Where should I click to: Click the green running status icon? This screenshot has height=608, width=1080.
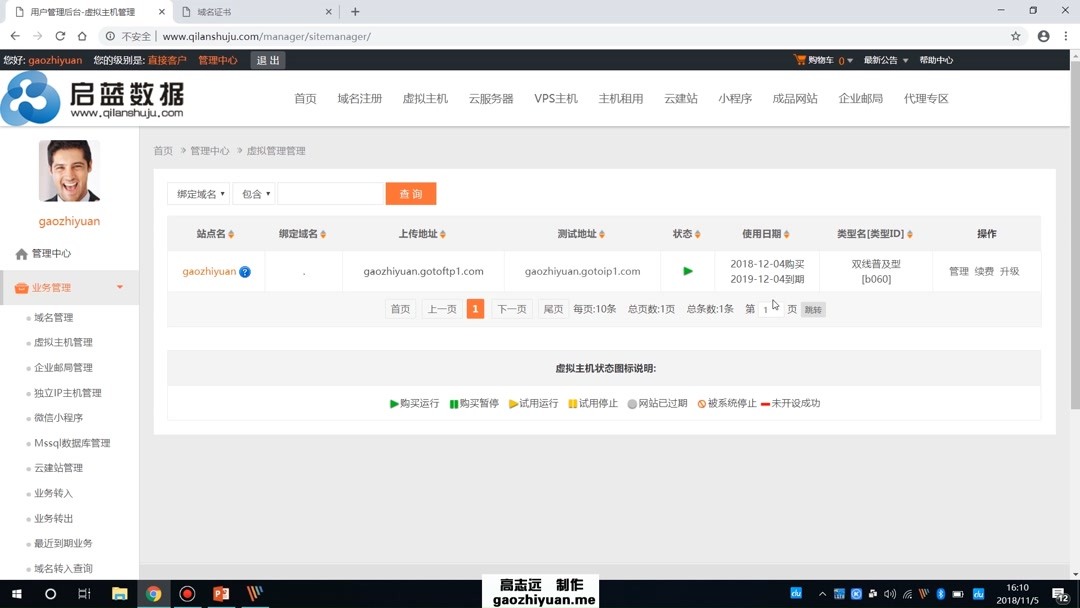pyautogui.click(x=685, y=271)
